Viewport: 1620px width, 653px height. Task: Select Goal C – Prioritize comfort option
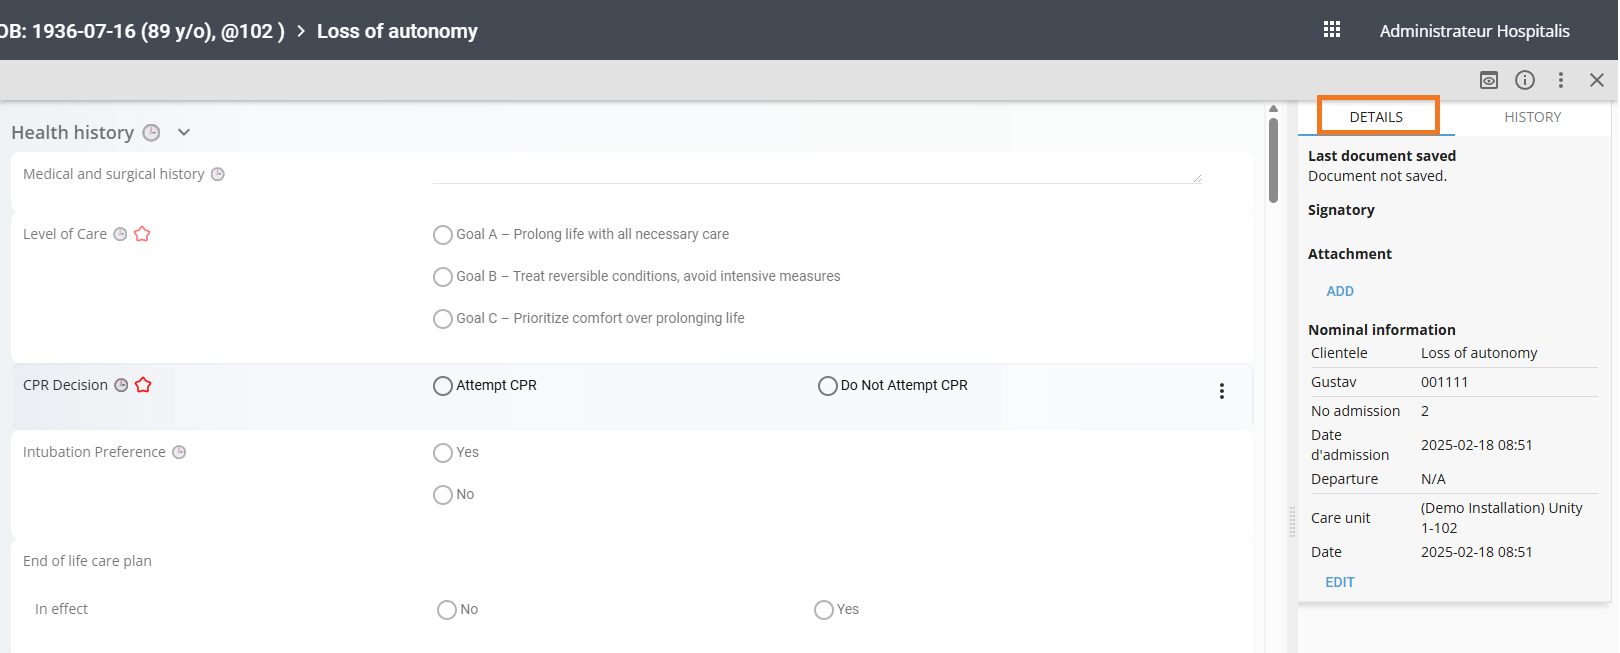[x=443, y=319]
